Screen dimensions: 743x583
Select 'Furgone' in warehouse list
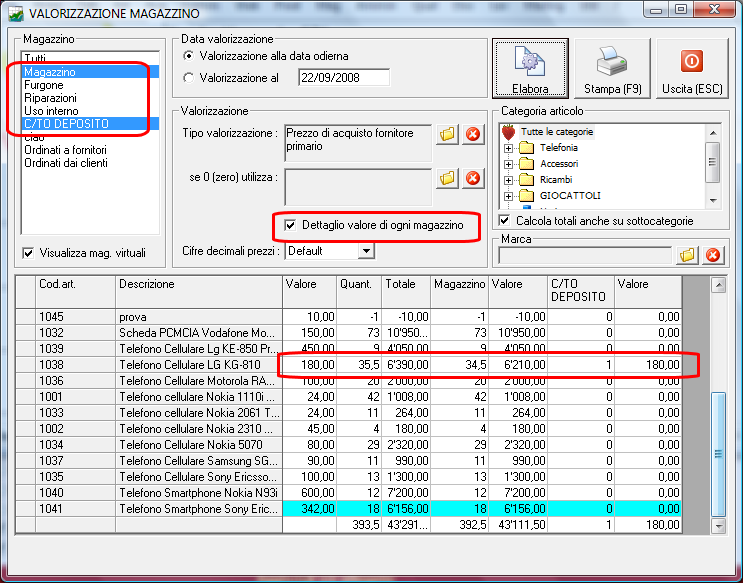pyautogui.click(x=90, y=85)
